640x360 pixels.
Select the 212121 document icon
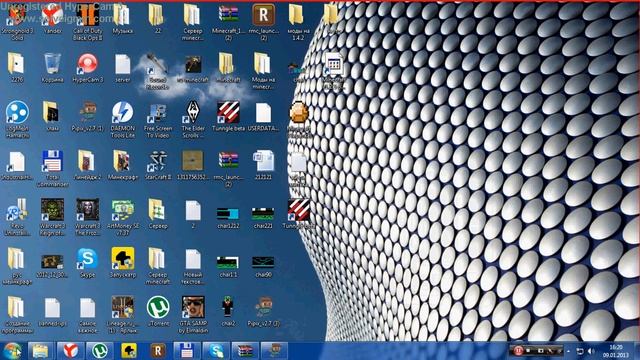point(263,165)
